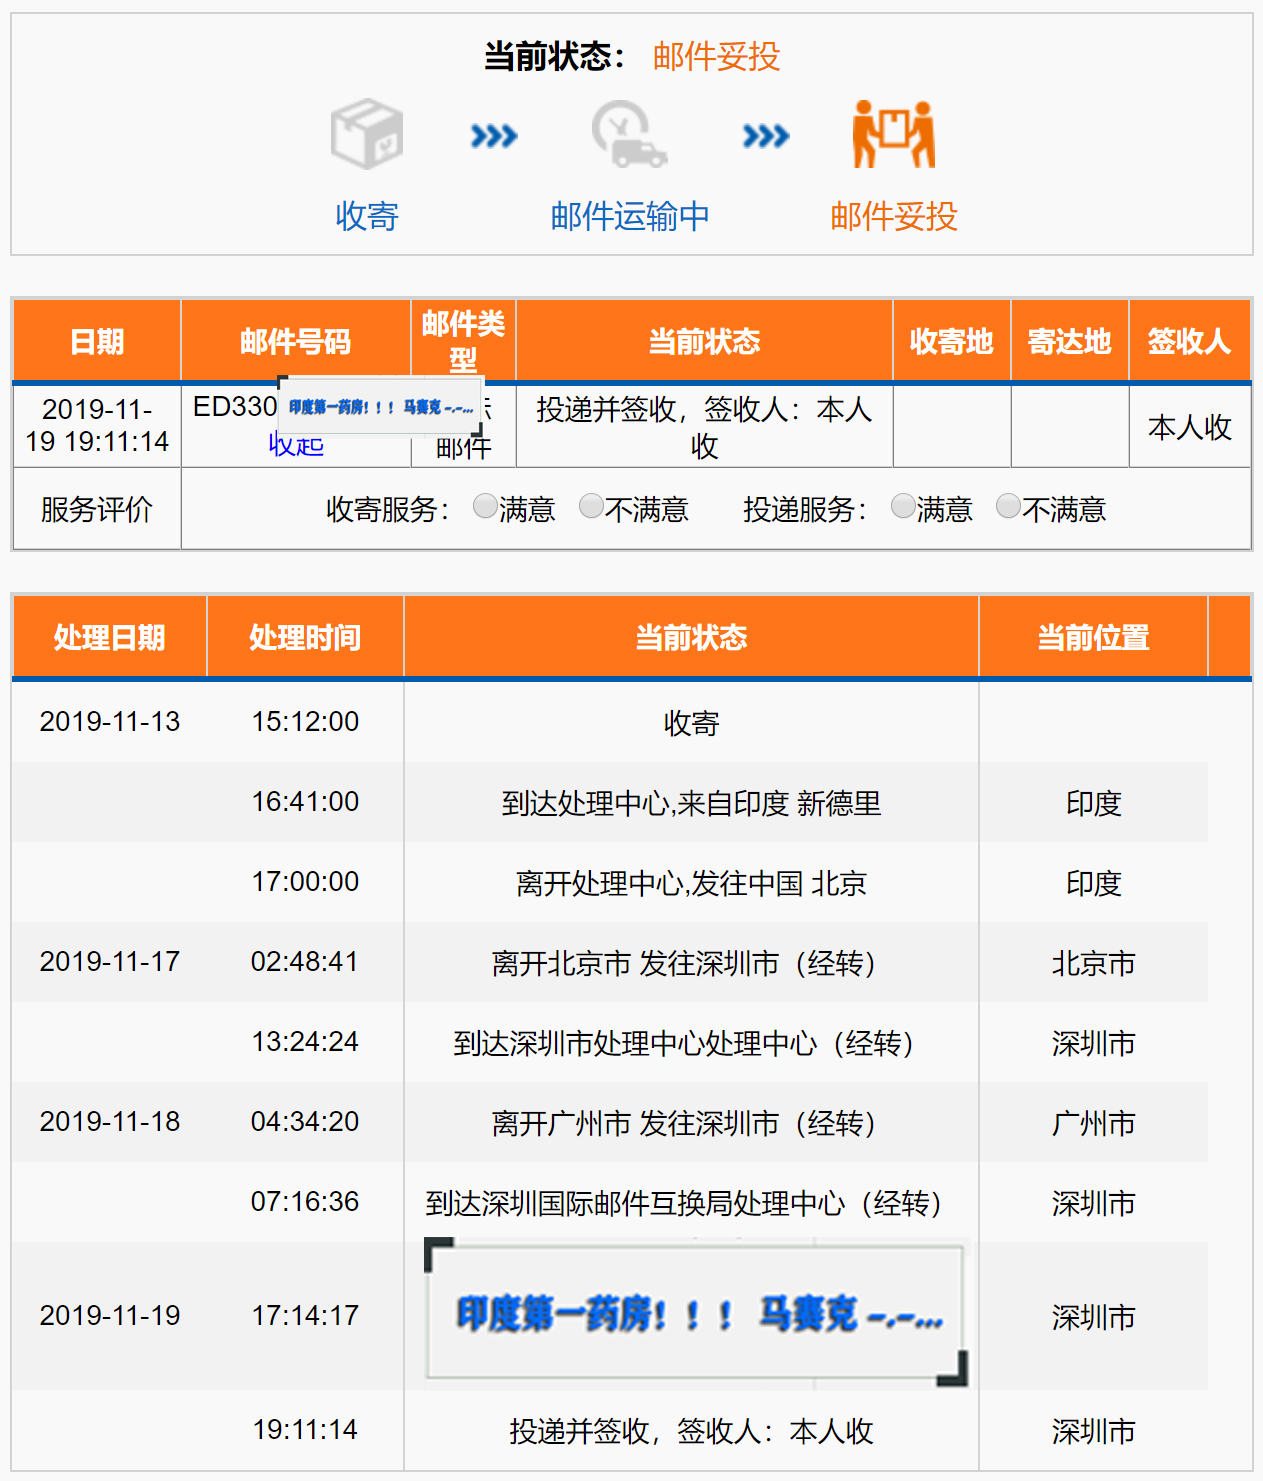This screenshot has height=1481, width=1263.
Task: Click the 签收人 column header
Action: point(1189,341)
